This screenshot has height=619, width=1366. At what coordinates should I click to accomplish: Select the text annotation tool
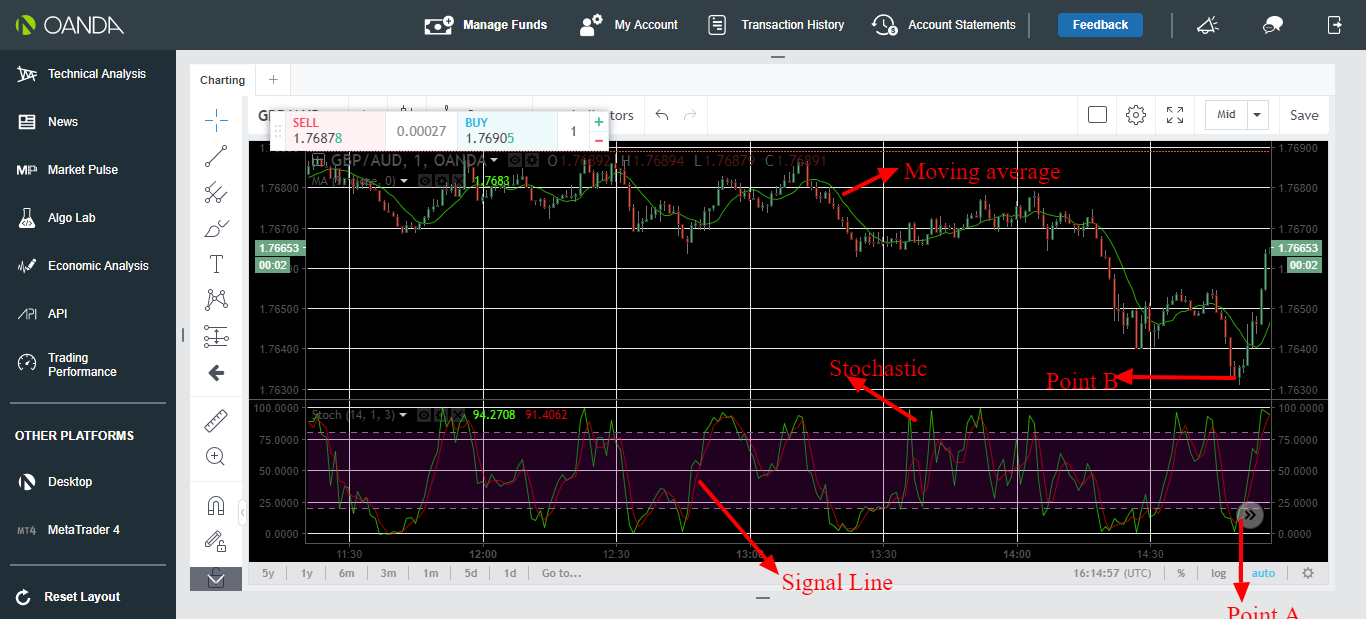216,264
